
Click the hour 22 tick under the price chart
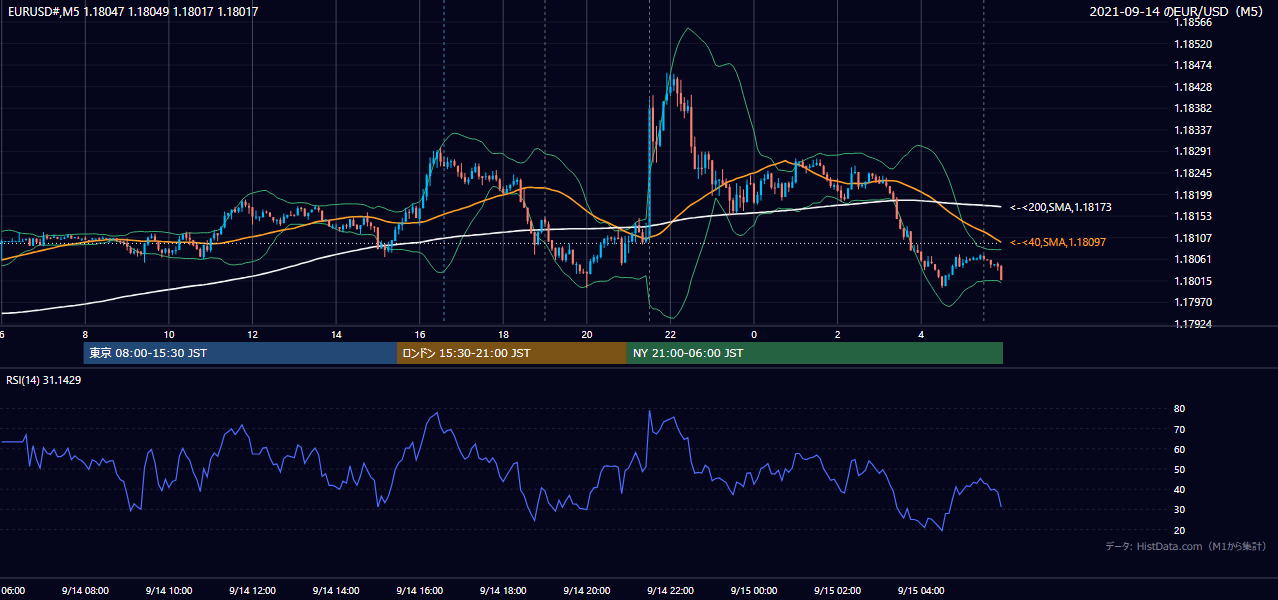point(670,335)
